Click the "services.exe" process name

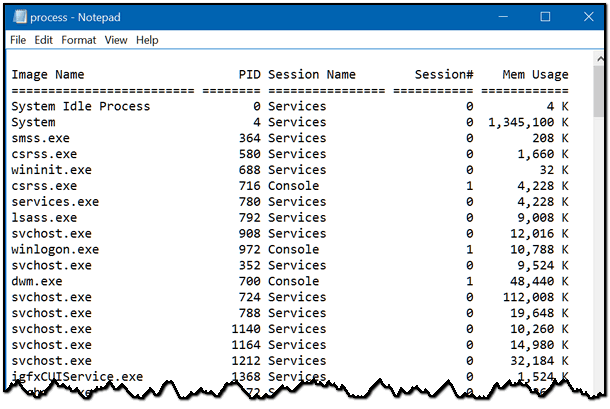pos(55,202)
